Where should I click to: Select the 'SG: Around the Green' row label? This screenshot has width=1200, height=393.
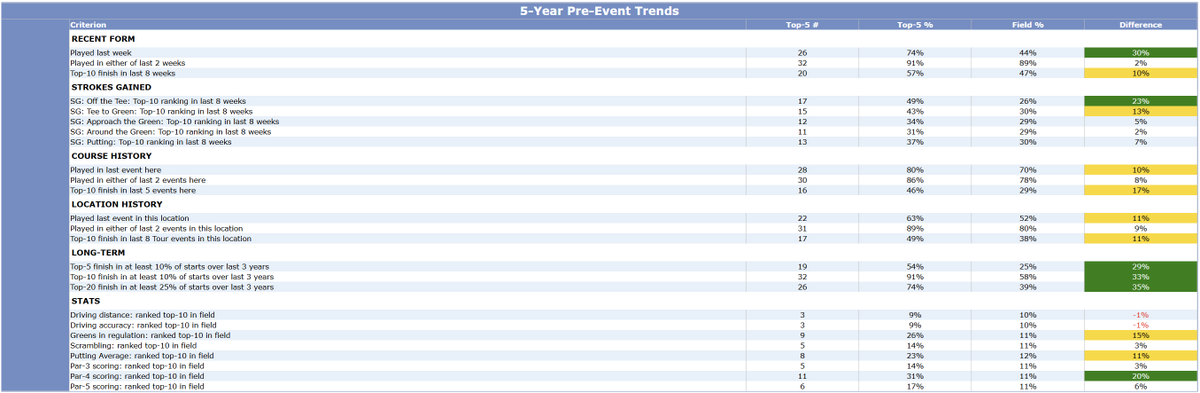[170, 131]
